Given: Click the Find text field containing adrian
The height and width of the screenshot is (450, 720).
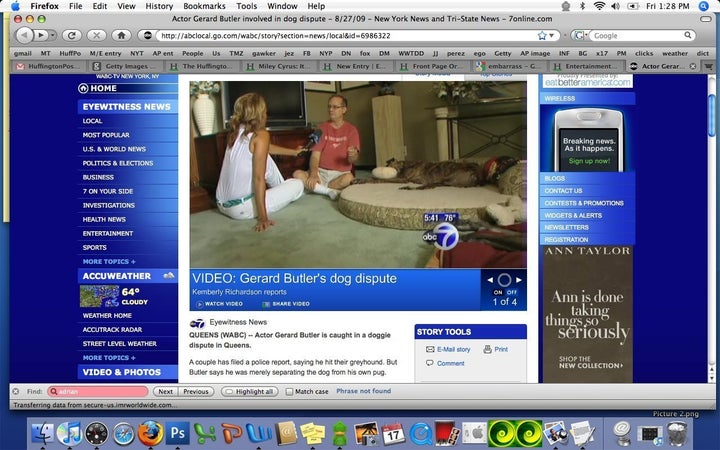Looking at the screenshot, I should (98, 392).
